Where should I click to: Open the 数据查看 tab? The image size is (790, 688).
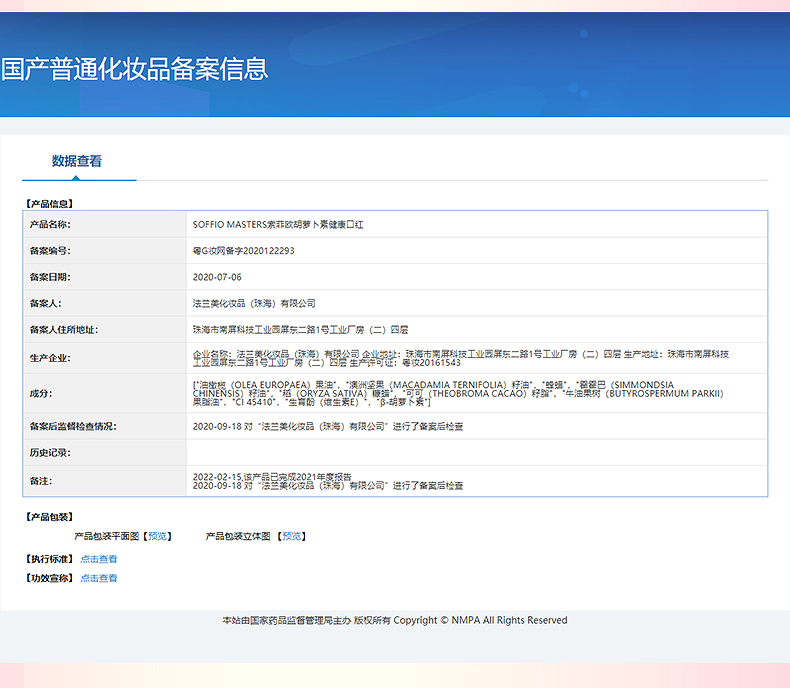coord(77,161)
